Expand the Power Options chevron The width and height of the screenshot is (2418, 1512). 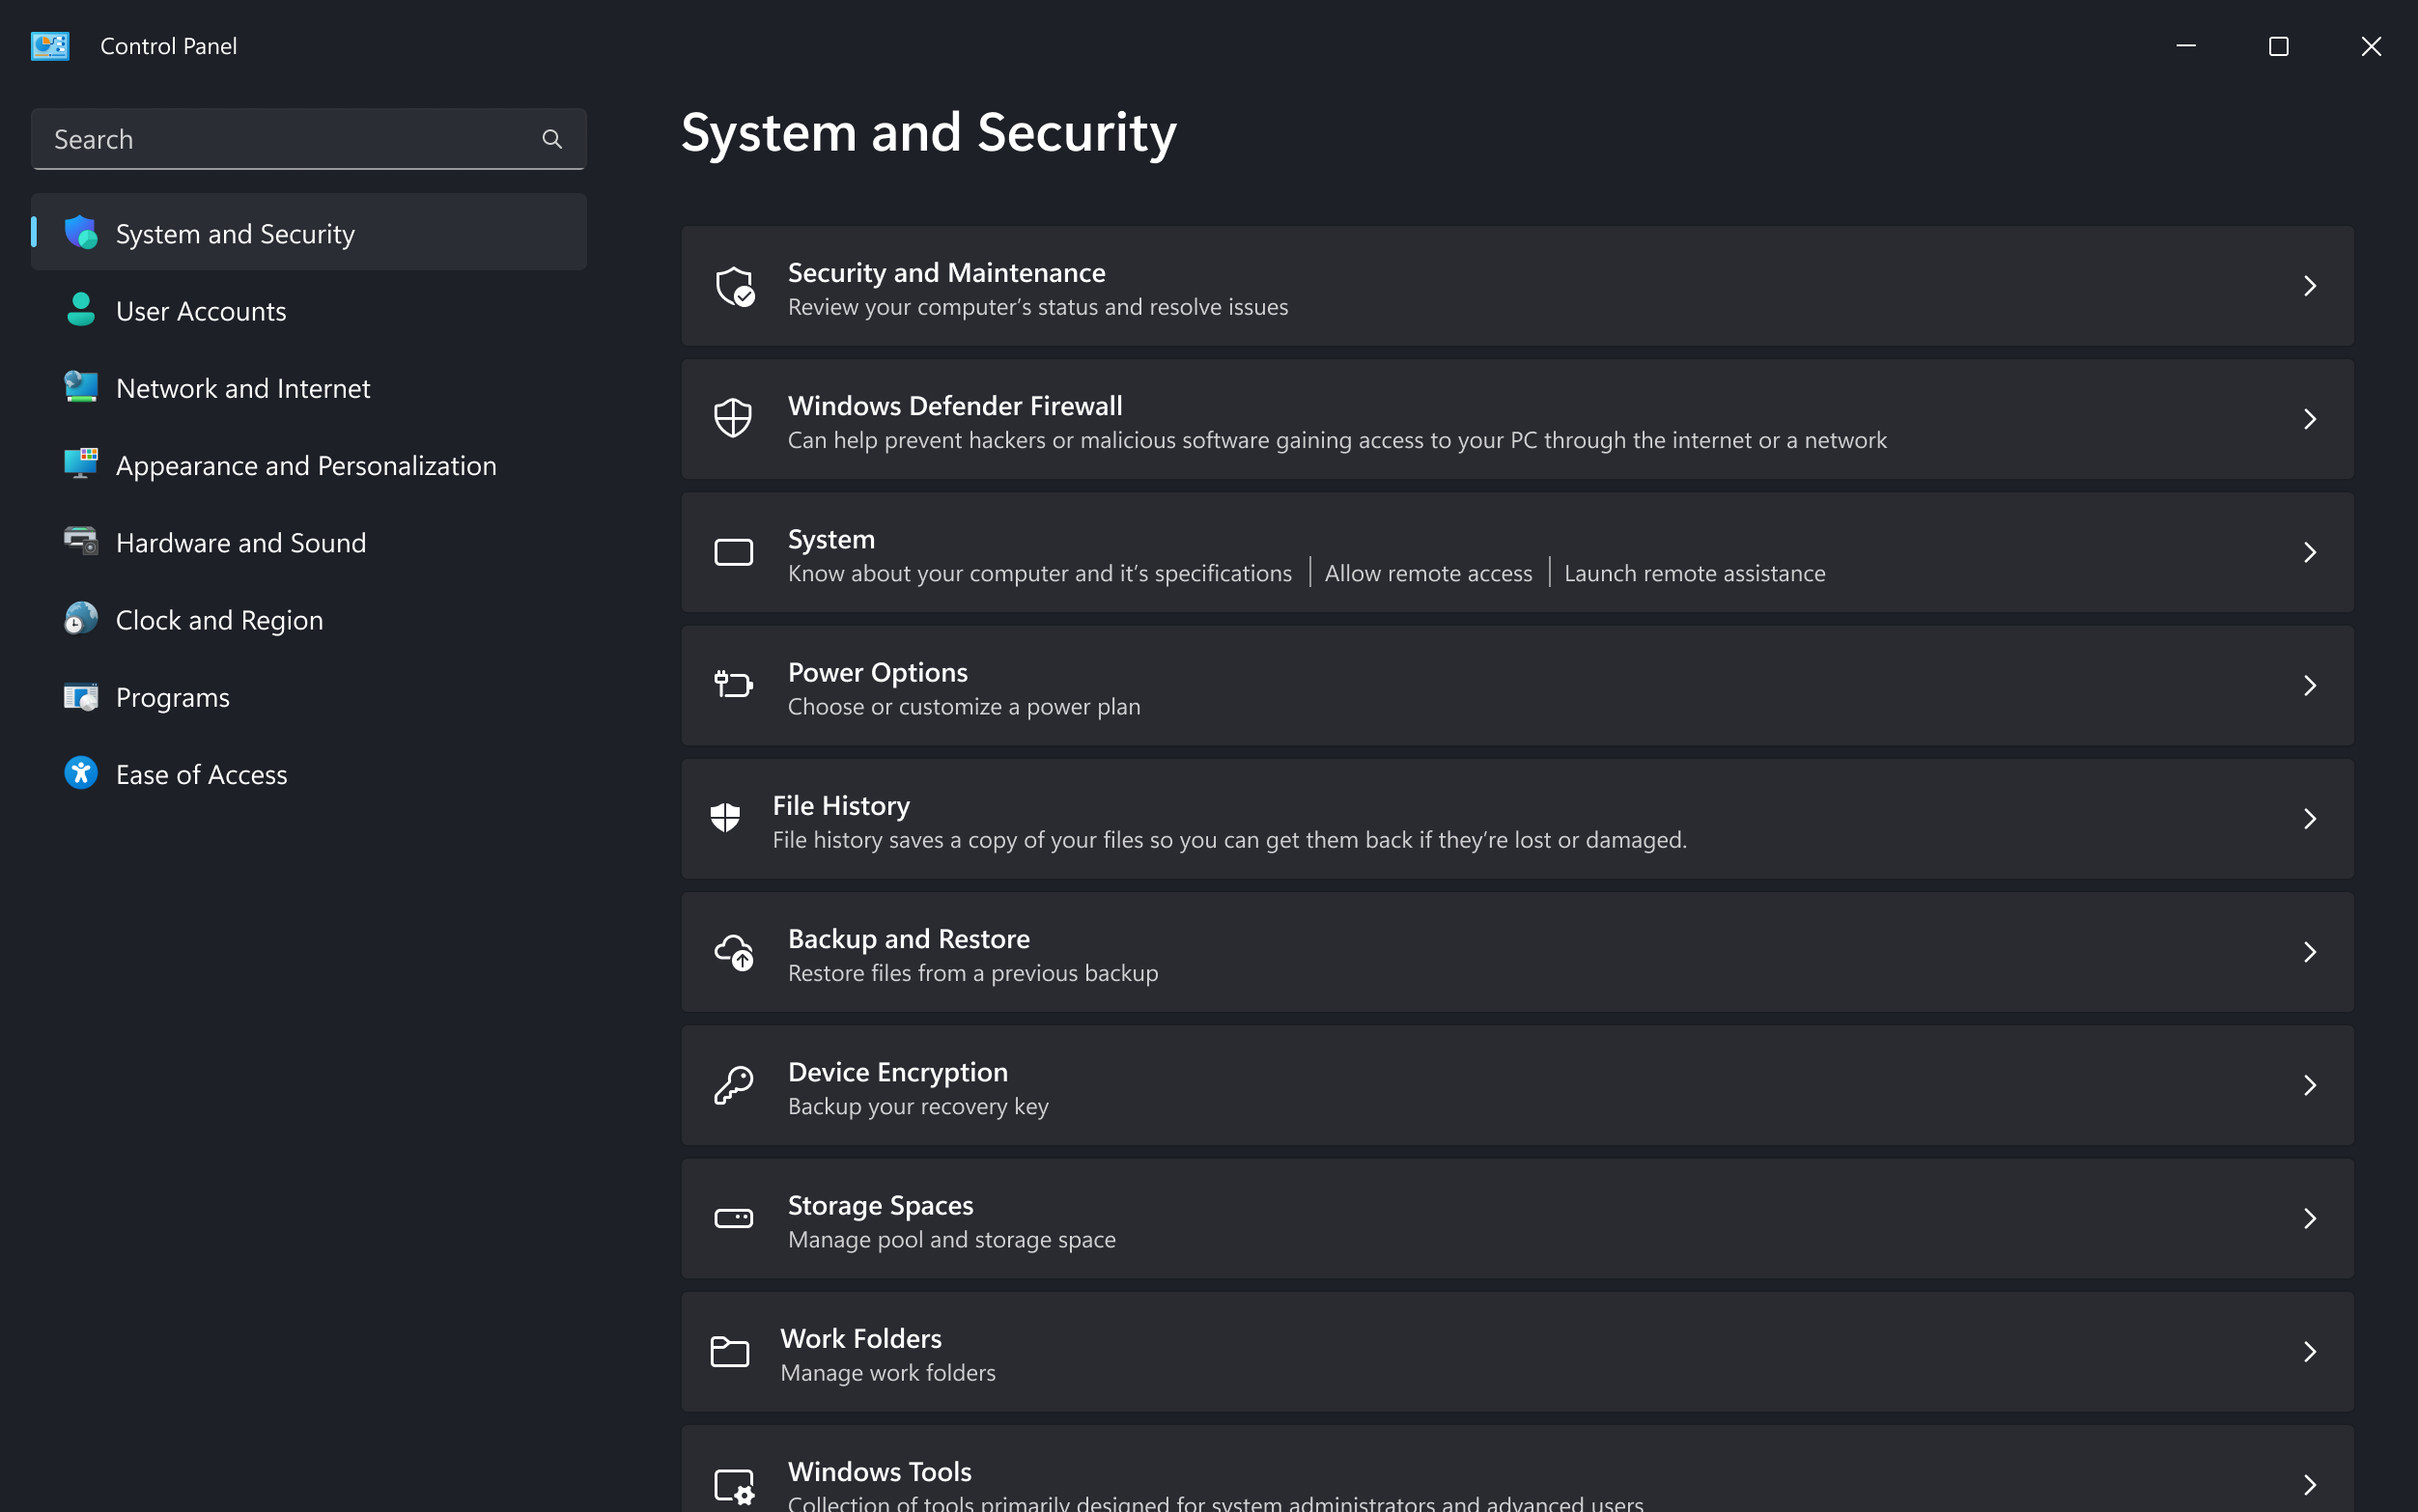click(2310, 685)
